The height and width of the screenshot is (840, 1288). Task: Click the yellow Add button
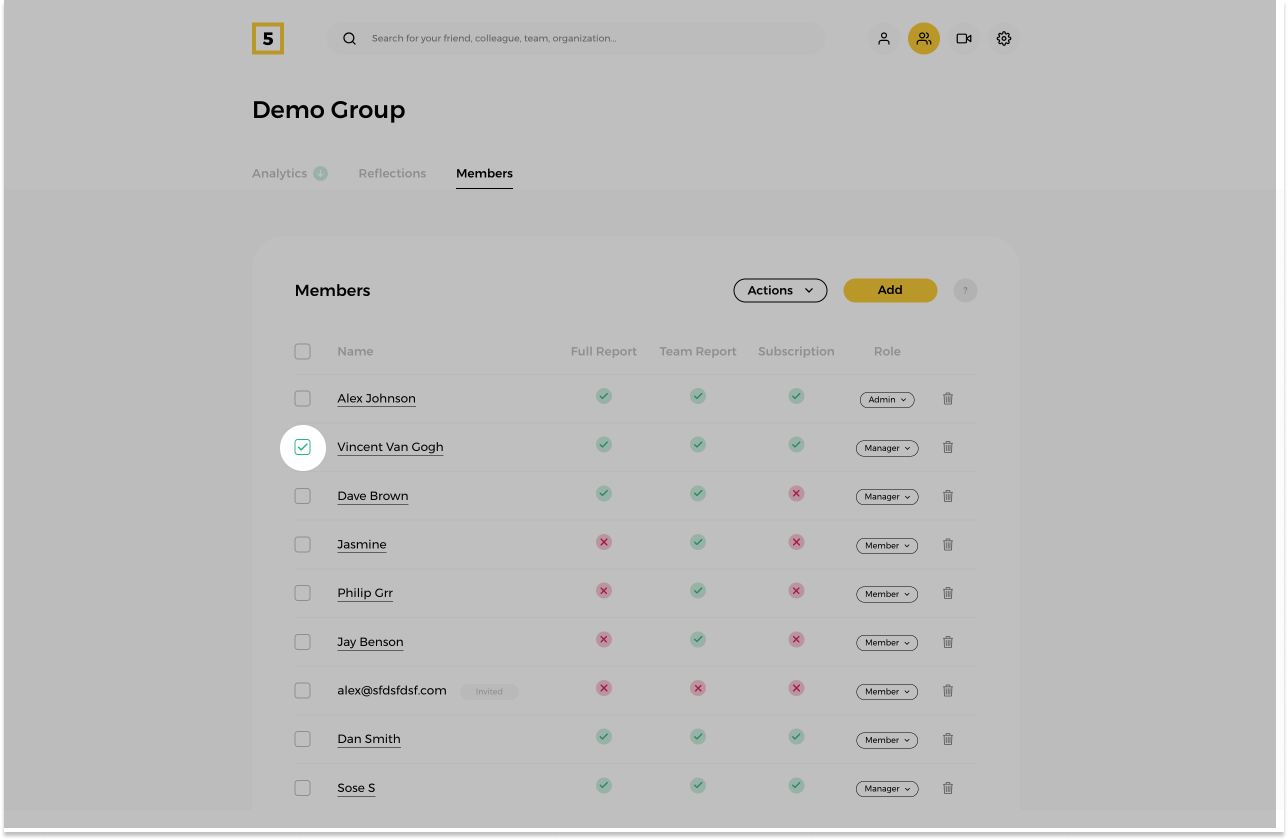(890, 290)
